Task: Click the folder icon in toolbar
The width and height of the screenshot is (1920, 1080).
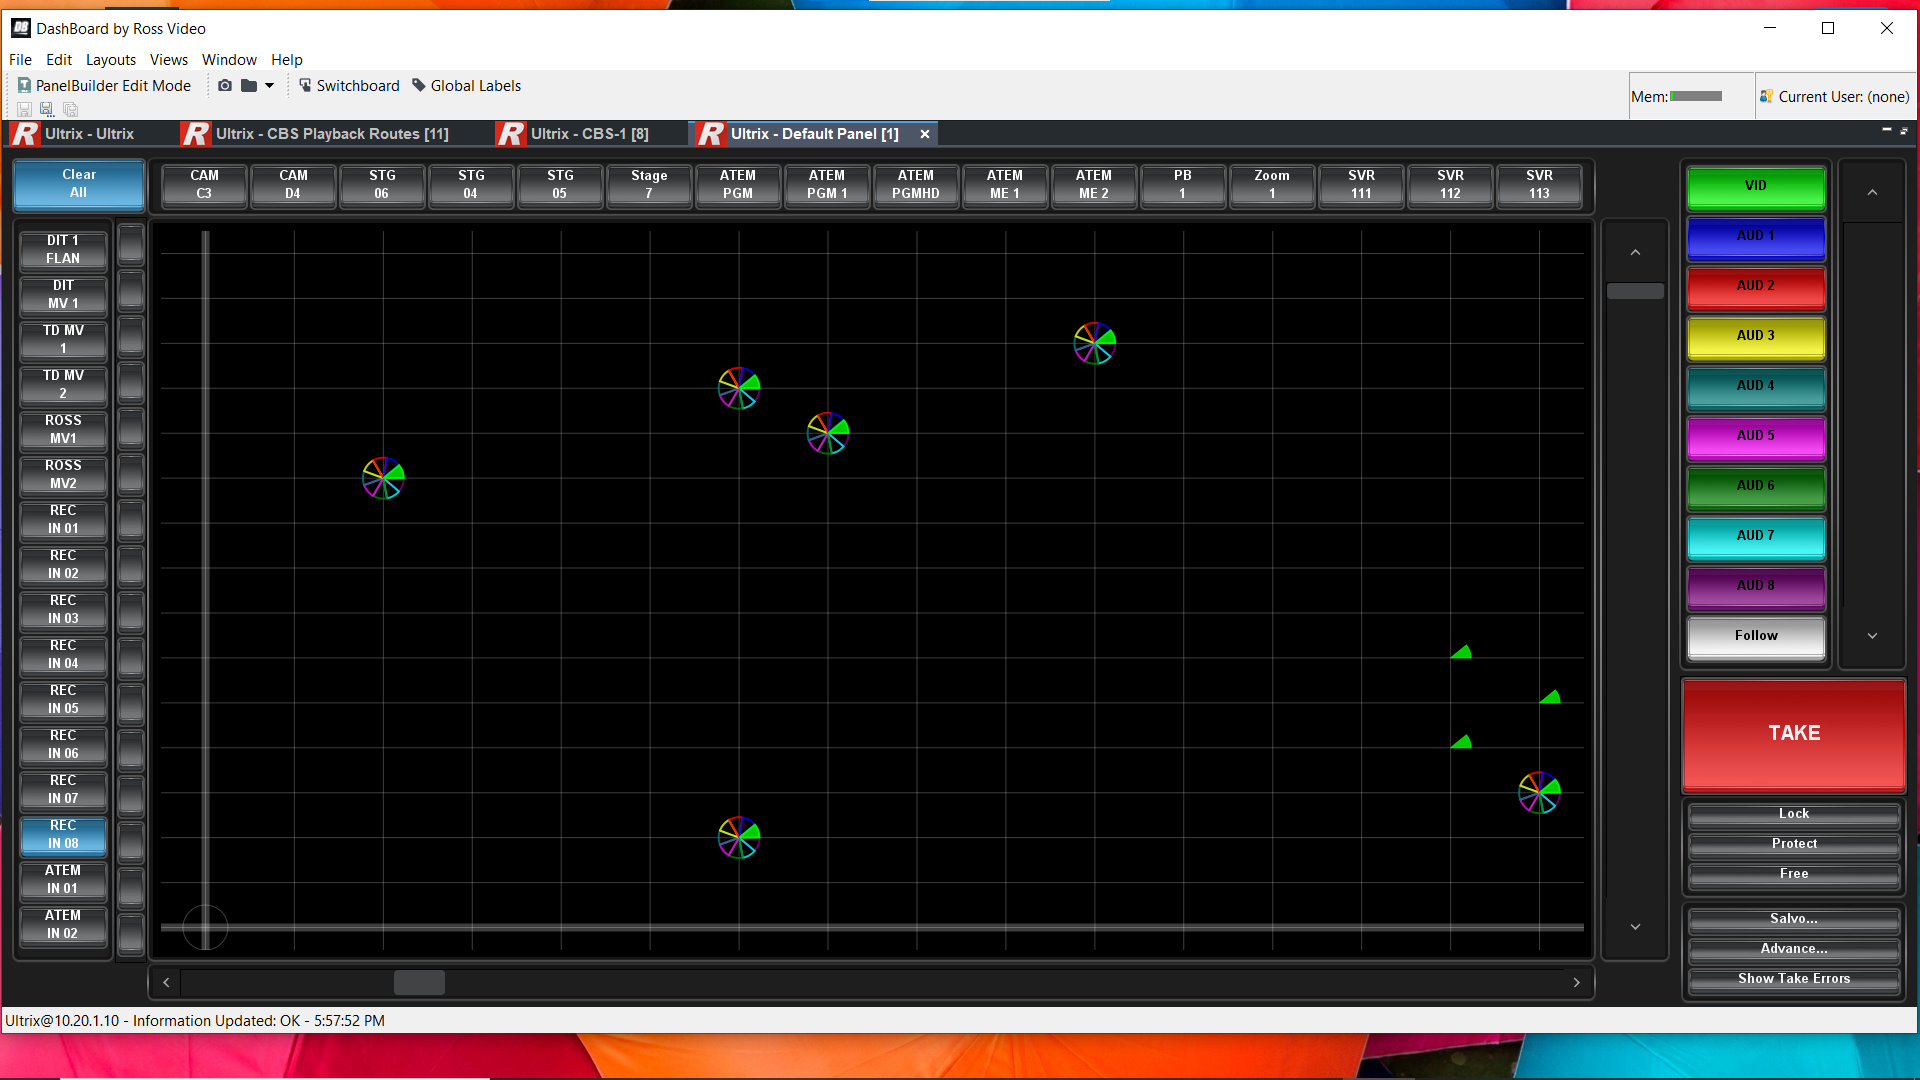Action: point(249,86)
